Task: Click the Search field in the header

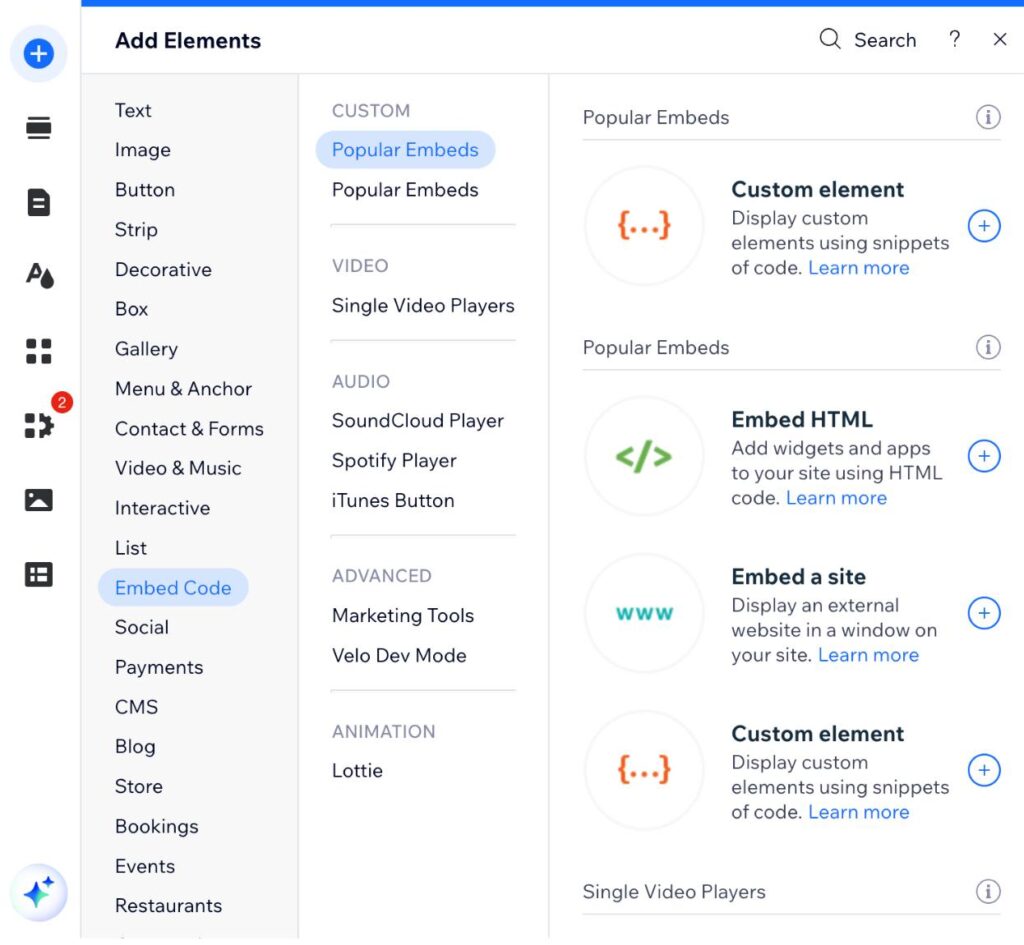Action: coord(869,40)
